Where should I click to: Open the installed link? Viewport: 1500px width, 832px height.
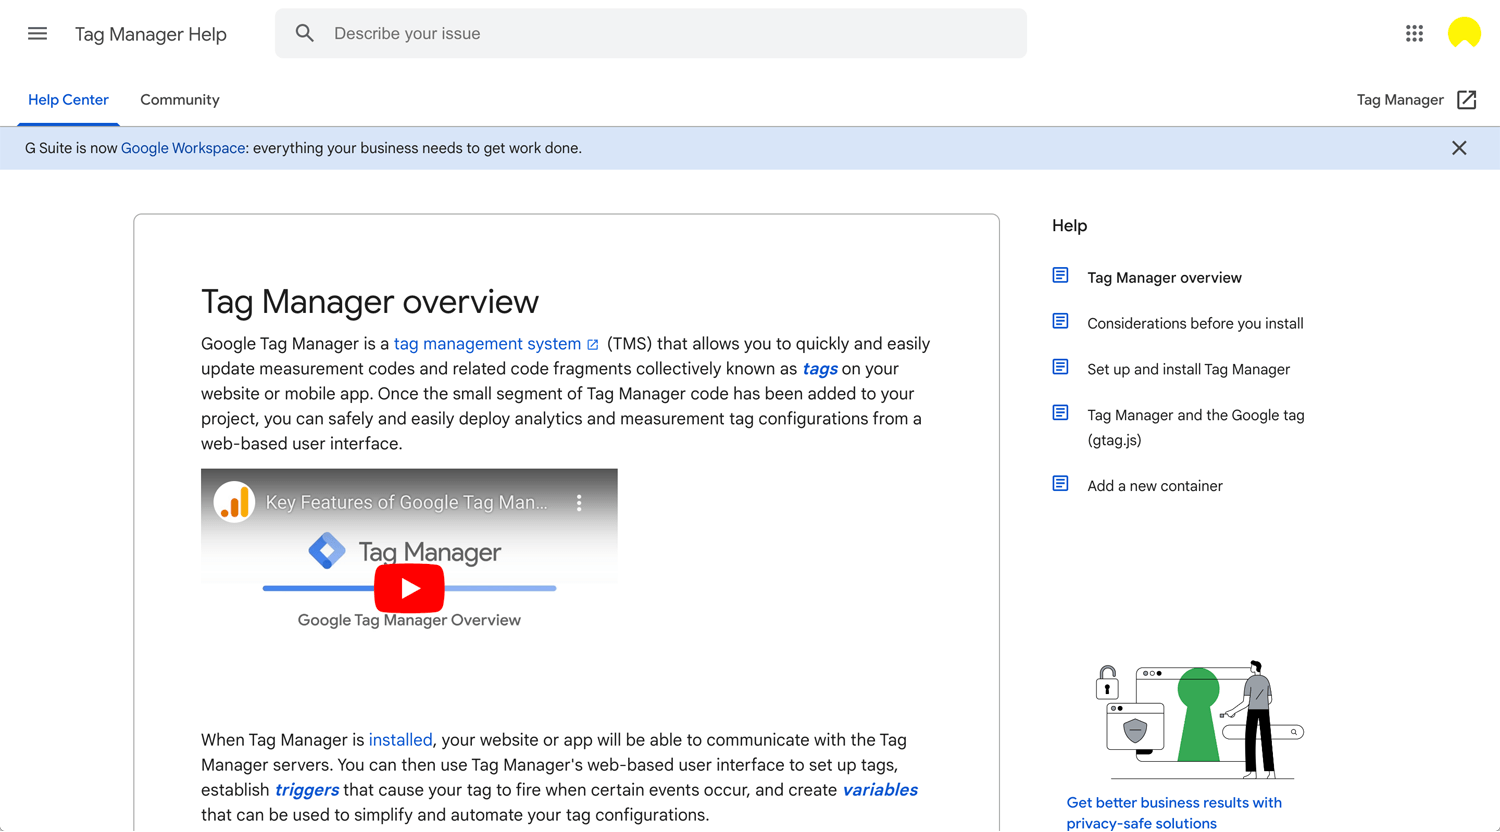(x=400, y=740)
